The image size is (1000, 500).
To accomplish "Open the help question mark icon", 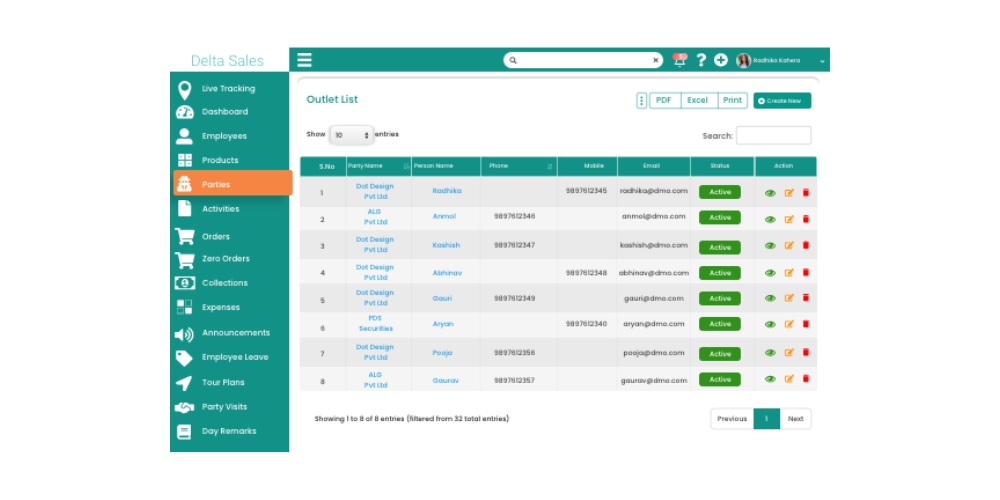I will pyautogui.click(x=701, y=60).
